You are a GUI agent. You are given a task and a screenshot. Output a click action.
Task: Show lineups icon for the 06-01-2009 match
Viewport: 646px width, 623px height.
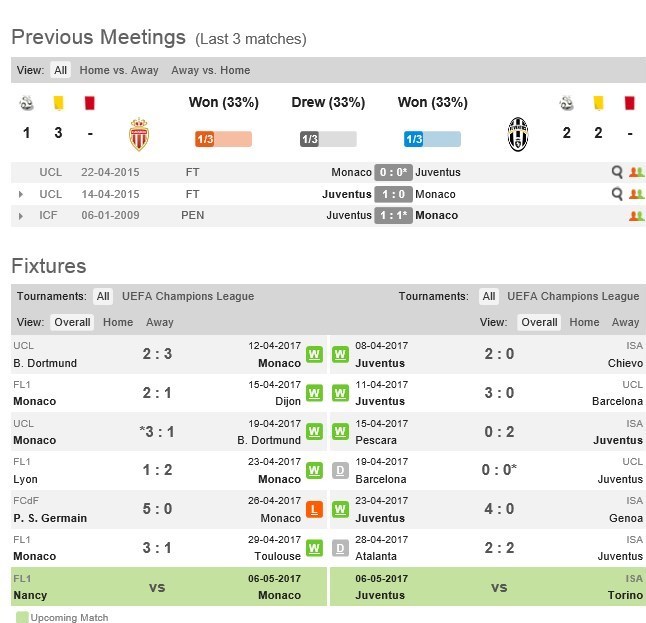635,215
